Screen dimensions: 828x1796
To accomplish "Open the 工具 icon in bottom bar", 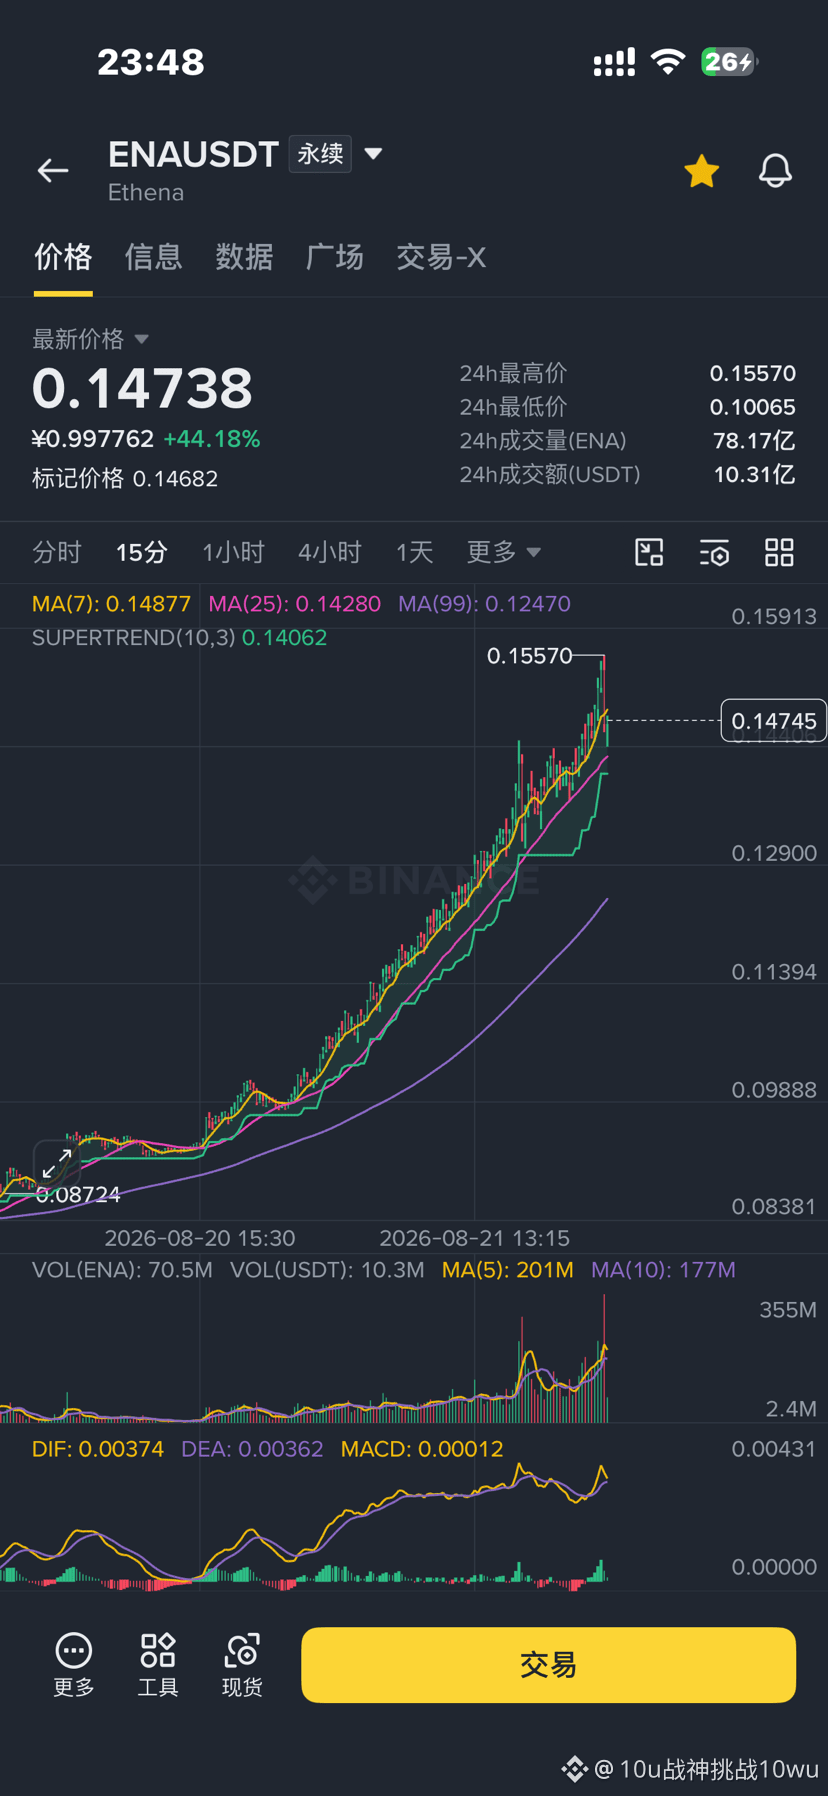I will click(x=158, y=1665).
